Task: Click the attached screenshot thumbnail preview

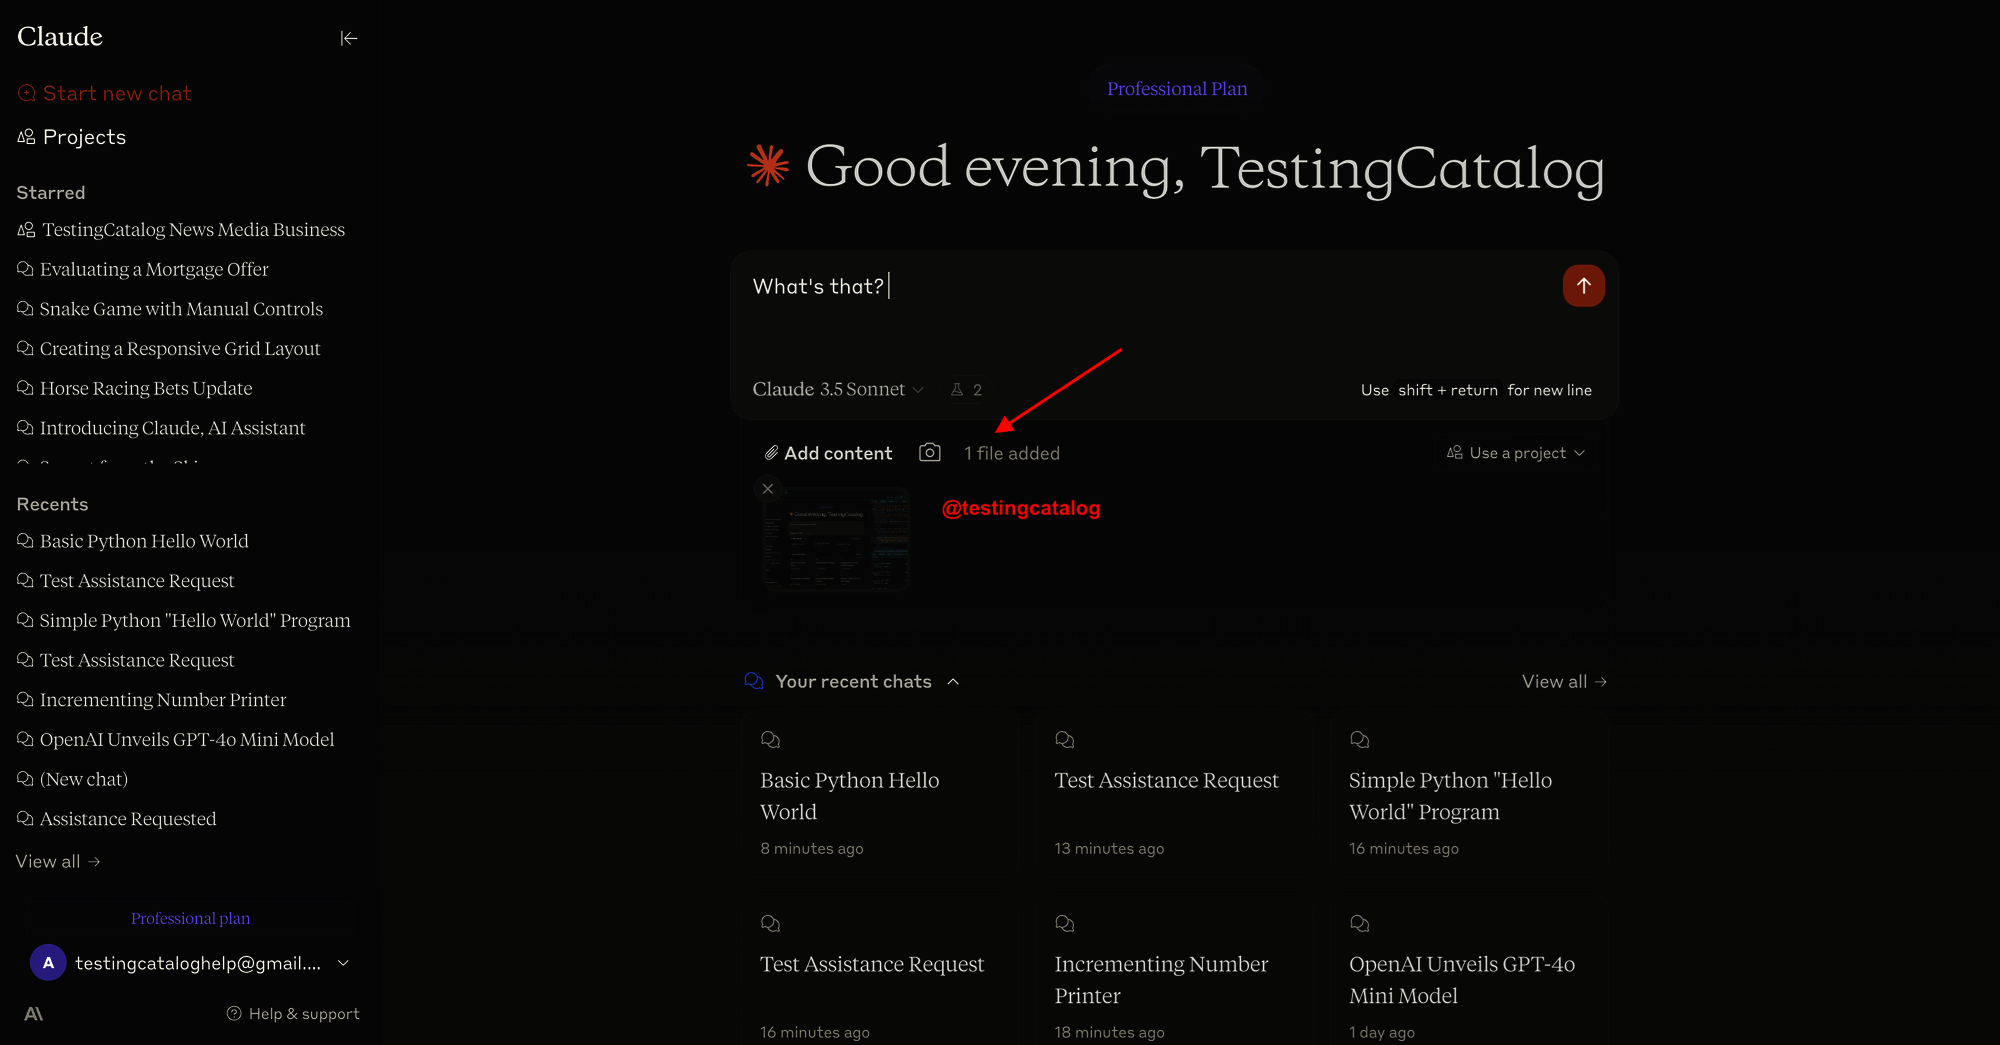Action: [836, 540]
